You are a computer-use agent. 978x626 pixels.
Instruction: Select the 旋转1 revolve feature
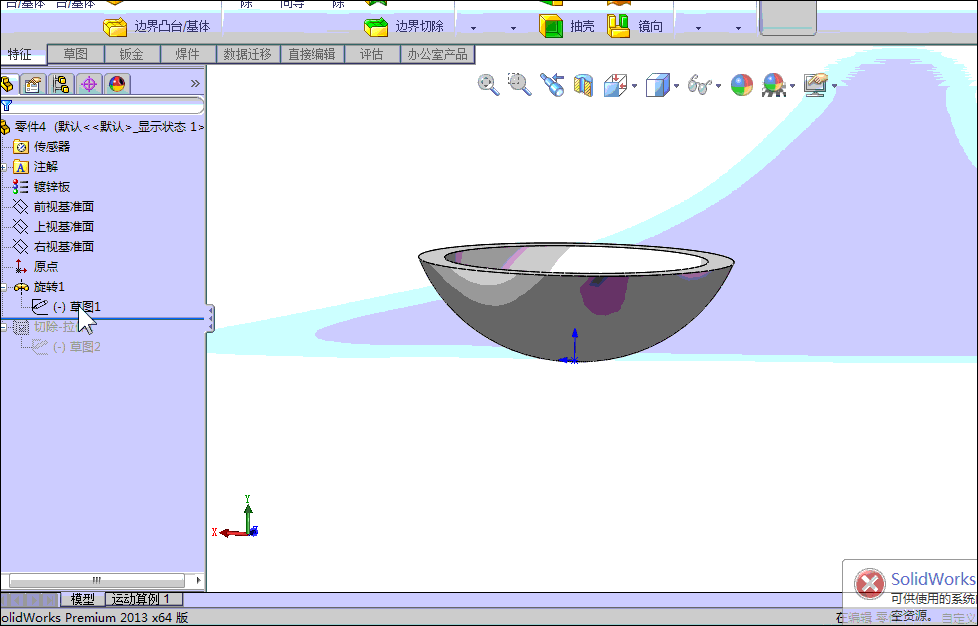click(x=39, y=287)
